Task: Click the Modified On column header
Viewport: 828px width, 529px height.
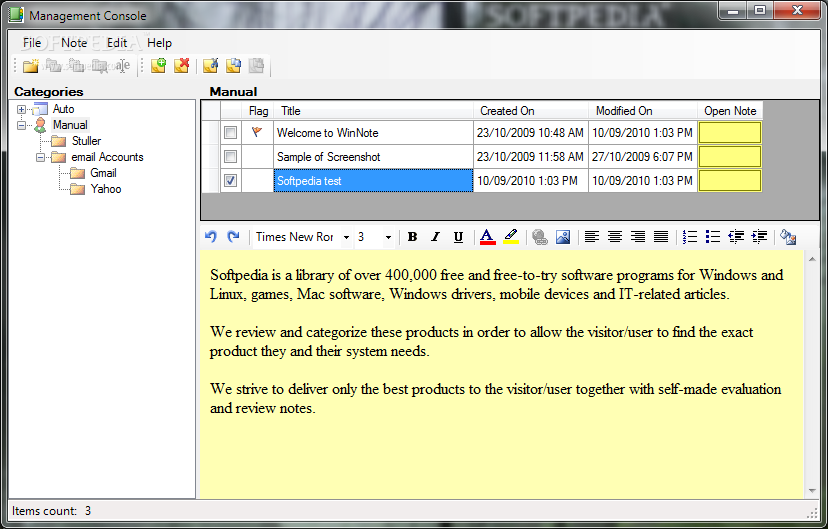Action: tap(643, 111)
